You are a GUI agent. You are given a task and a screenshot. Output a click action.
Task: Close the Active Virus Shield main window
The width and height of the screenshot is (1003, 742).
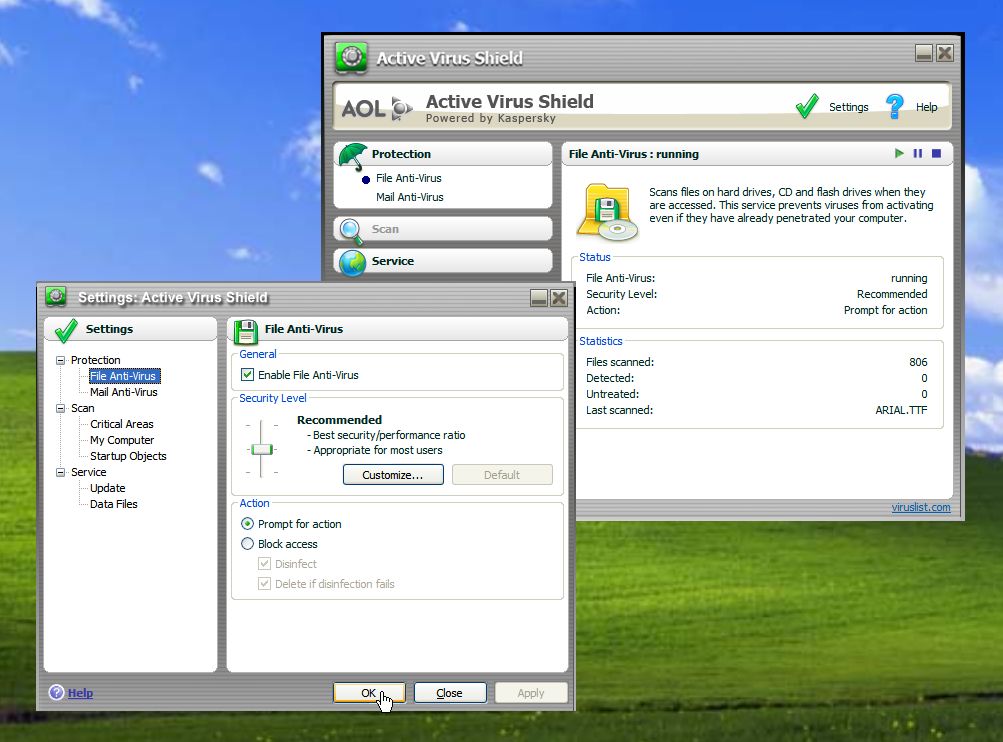pos(945,53)
